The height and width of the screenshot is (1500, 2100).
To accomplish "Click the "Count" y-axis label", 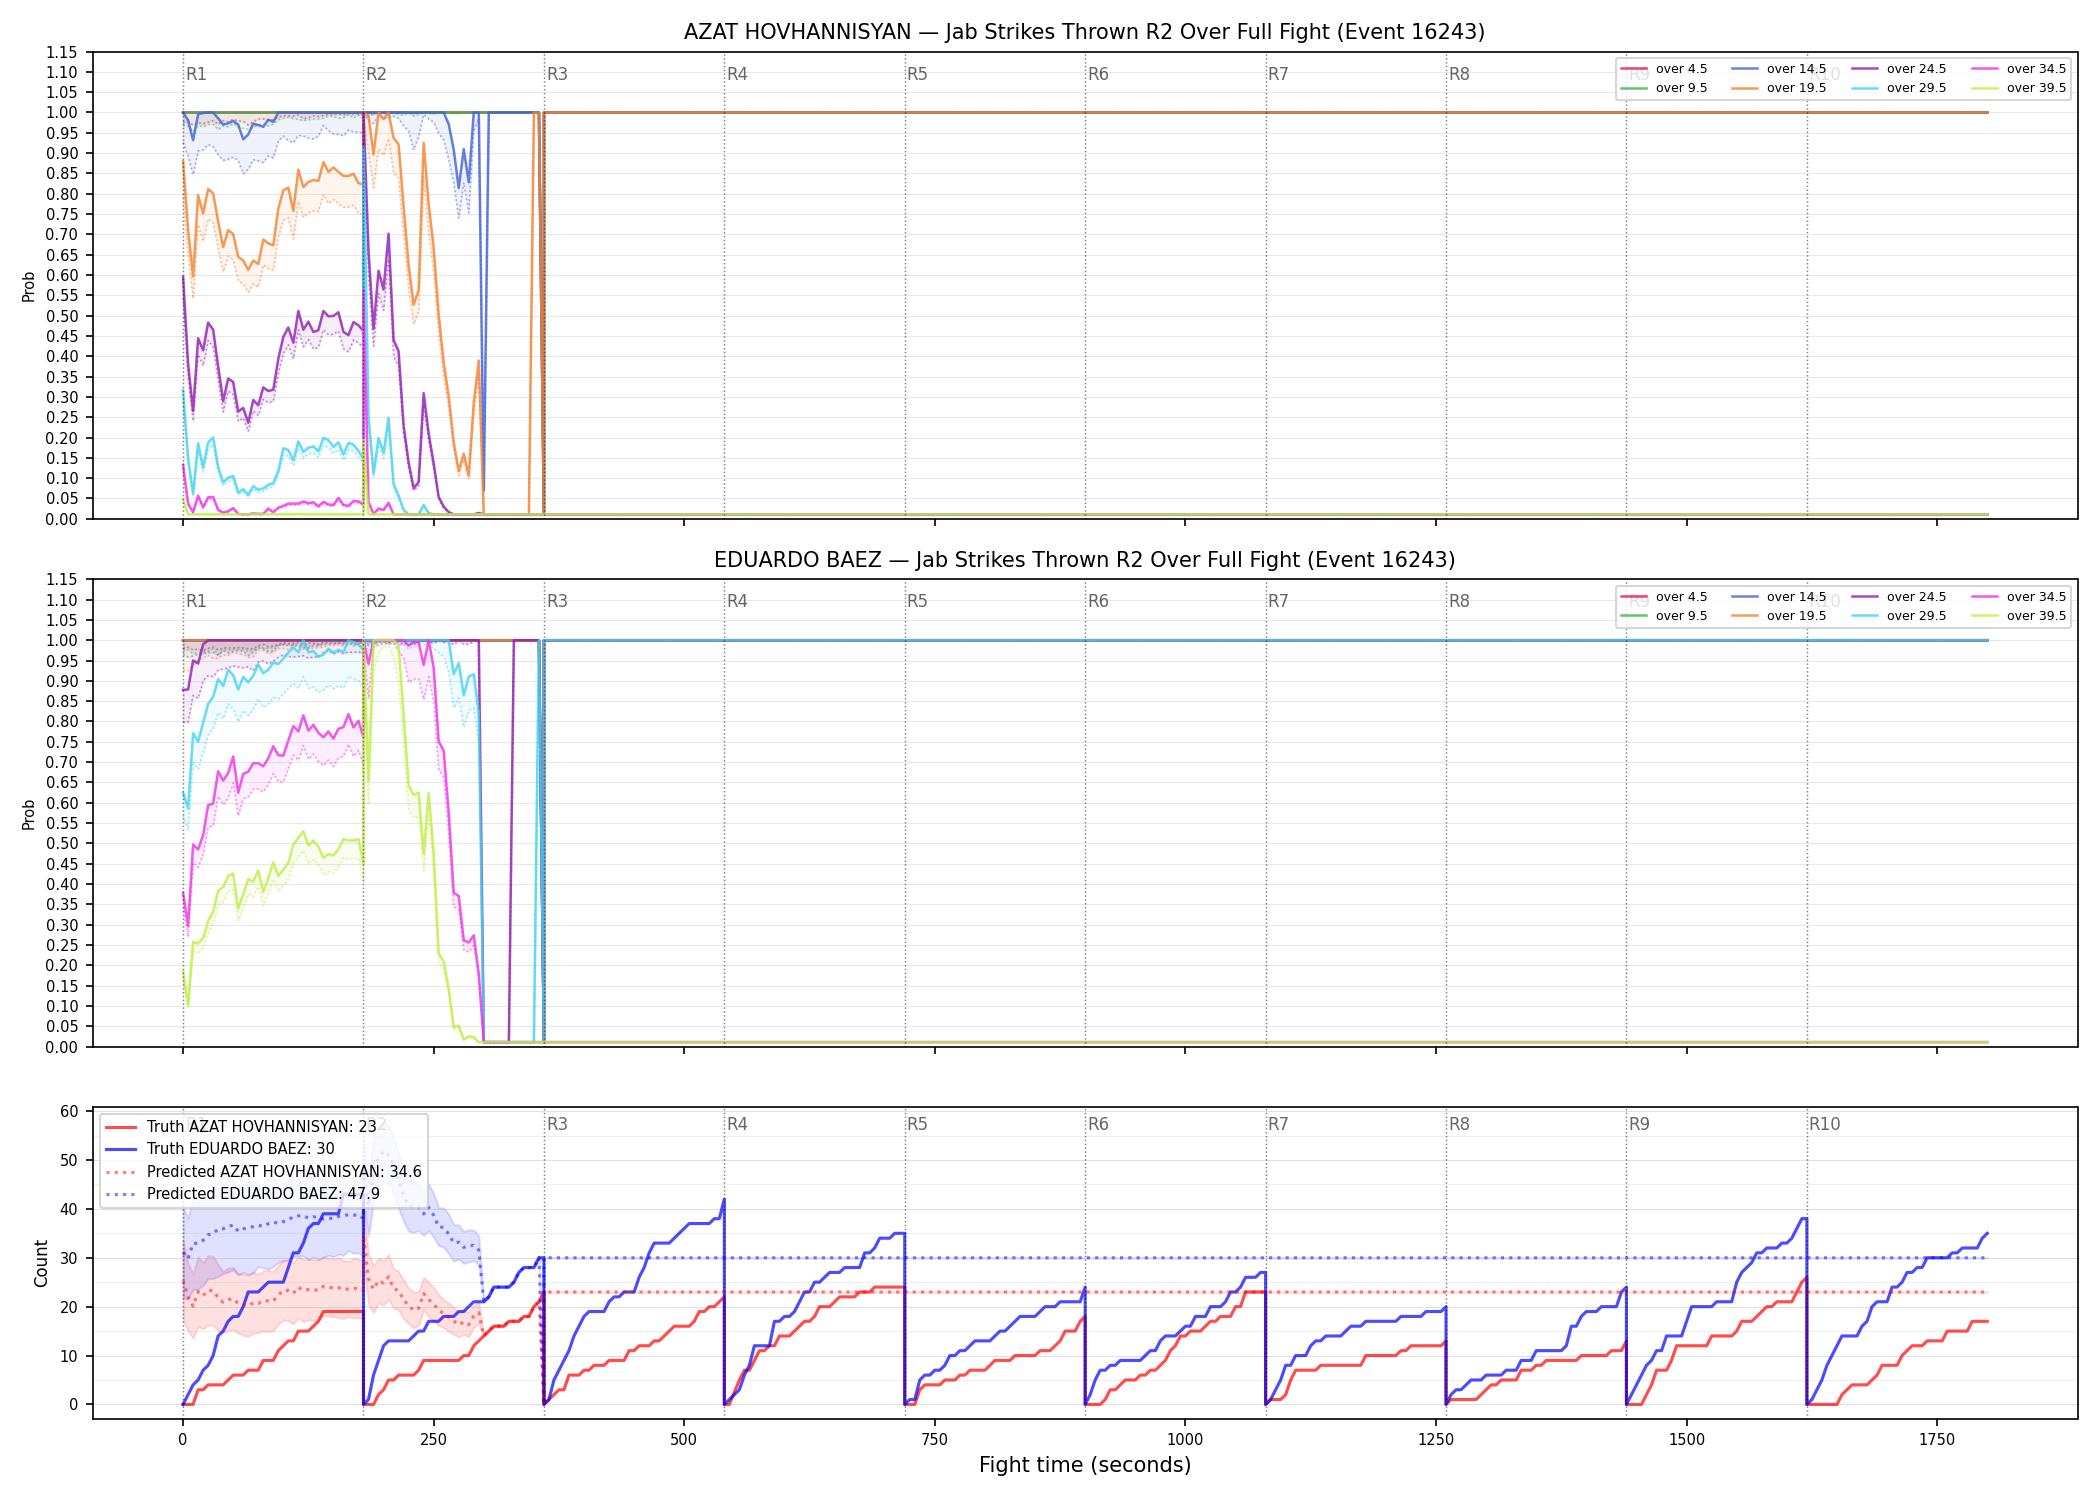I will (x=41, y=1264).
